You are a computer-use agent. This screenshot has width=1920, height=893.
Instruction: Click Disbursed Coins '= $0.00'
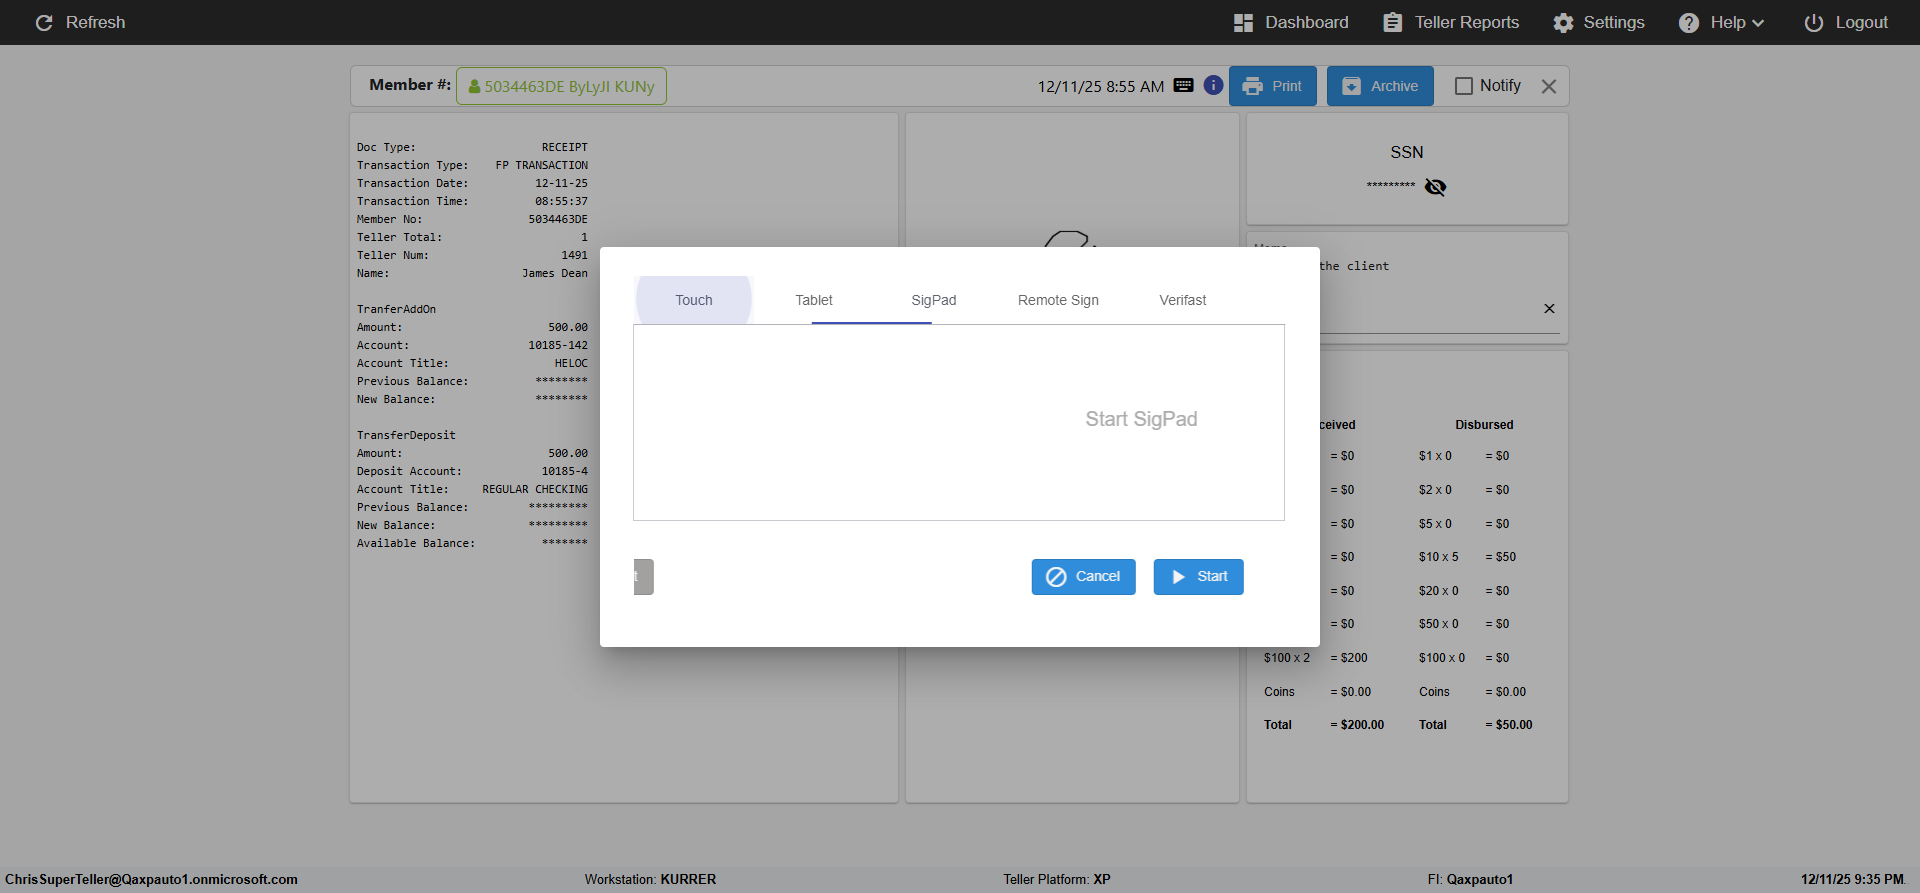(x=1505, y=692)
